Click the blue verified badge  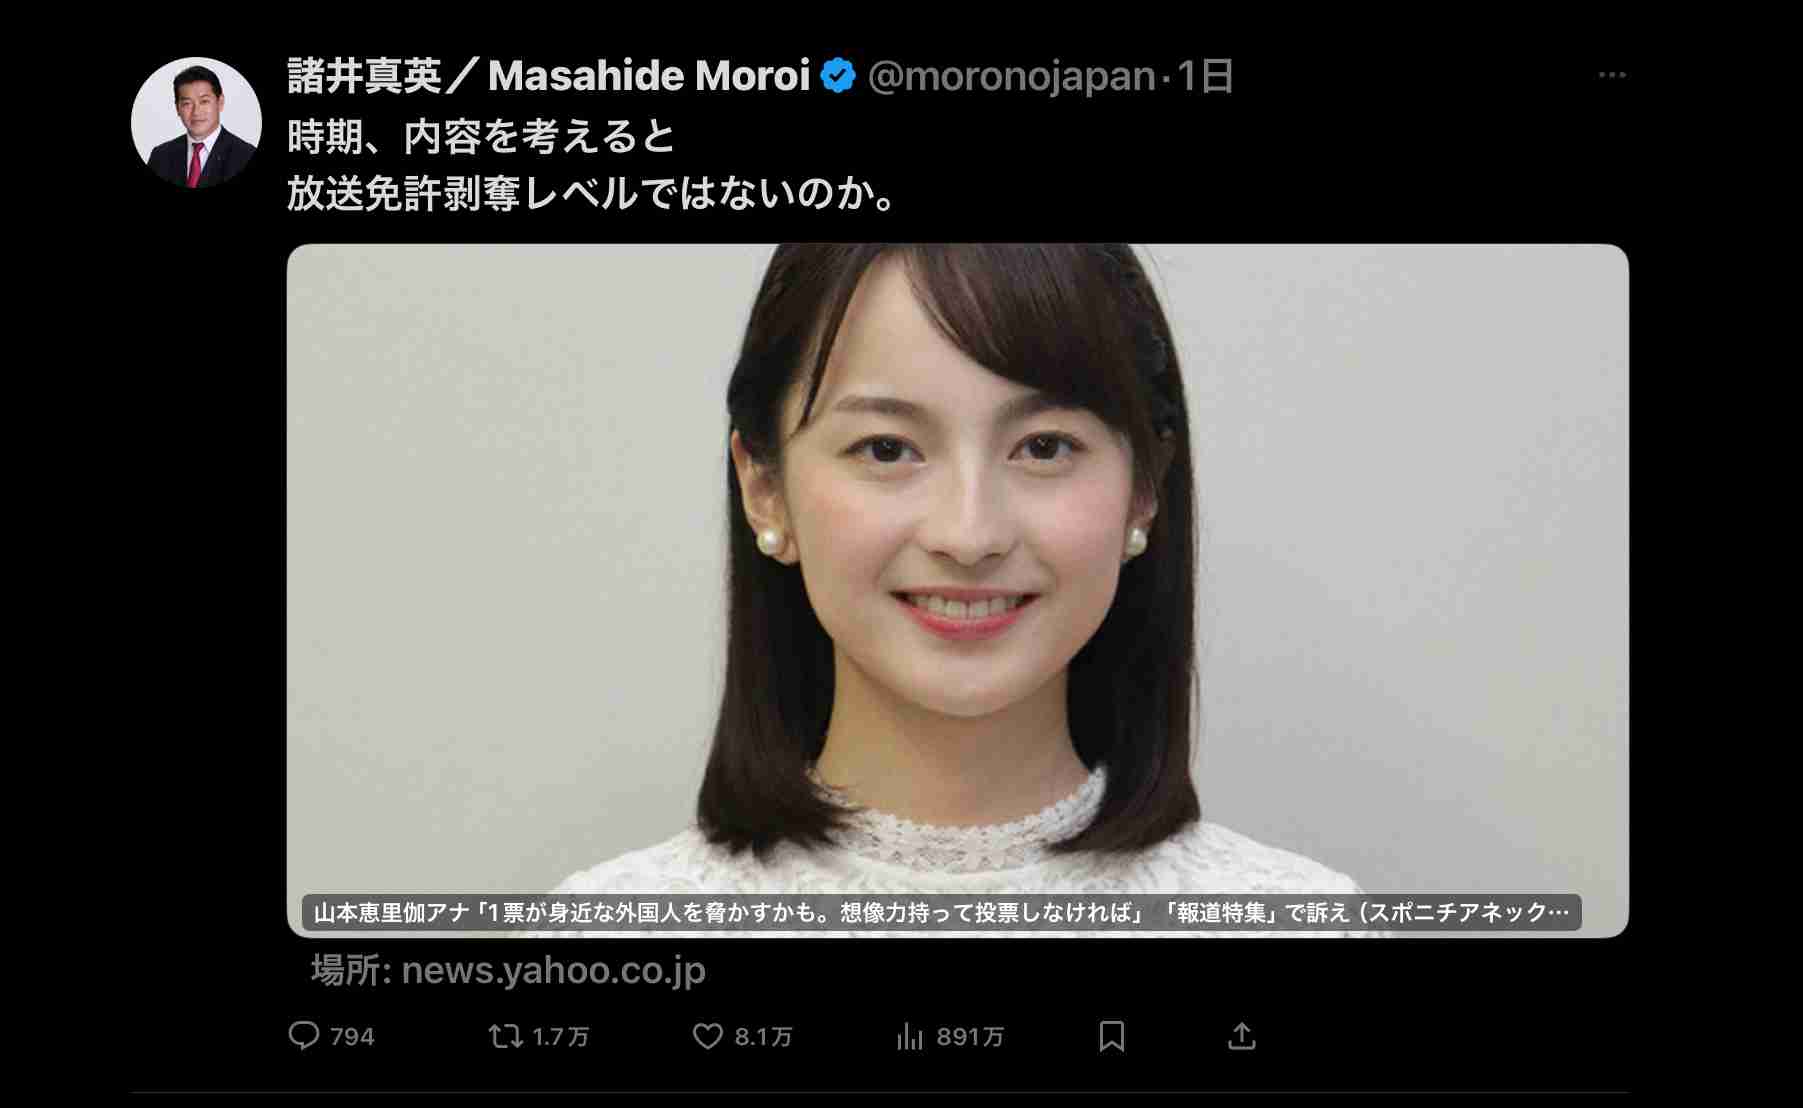pos(838,76)
